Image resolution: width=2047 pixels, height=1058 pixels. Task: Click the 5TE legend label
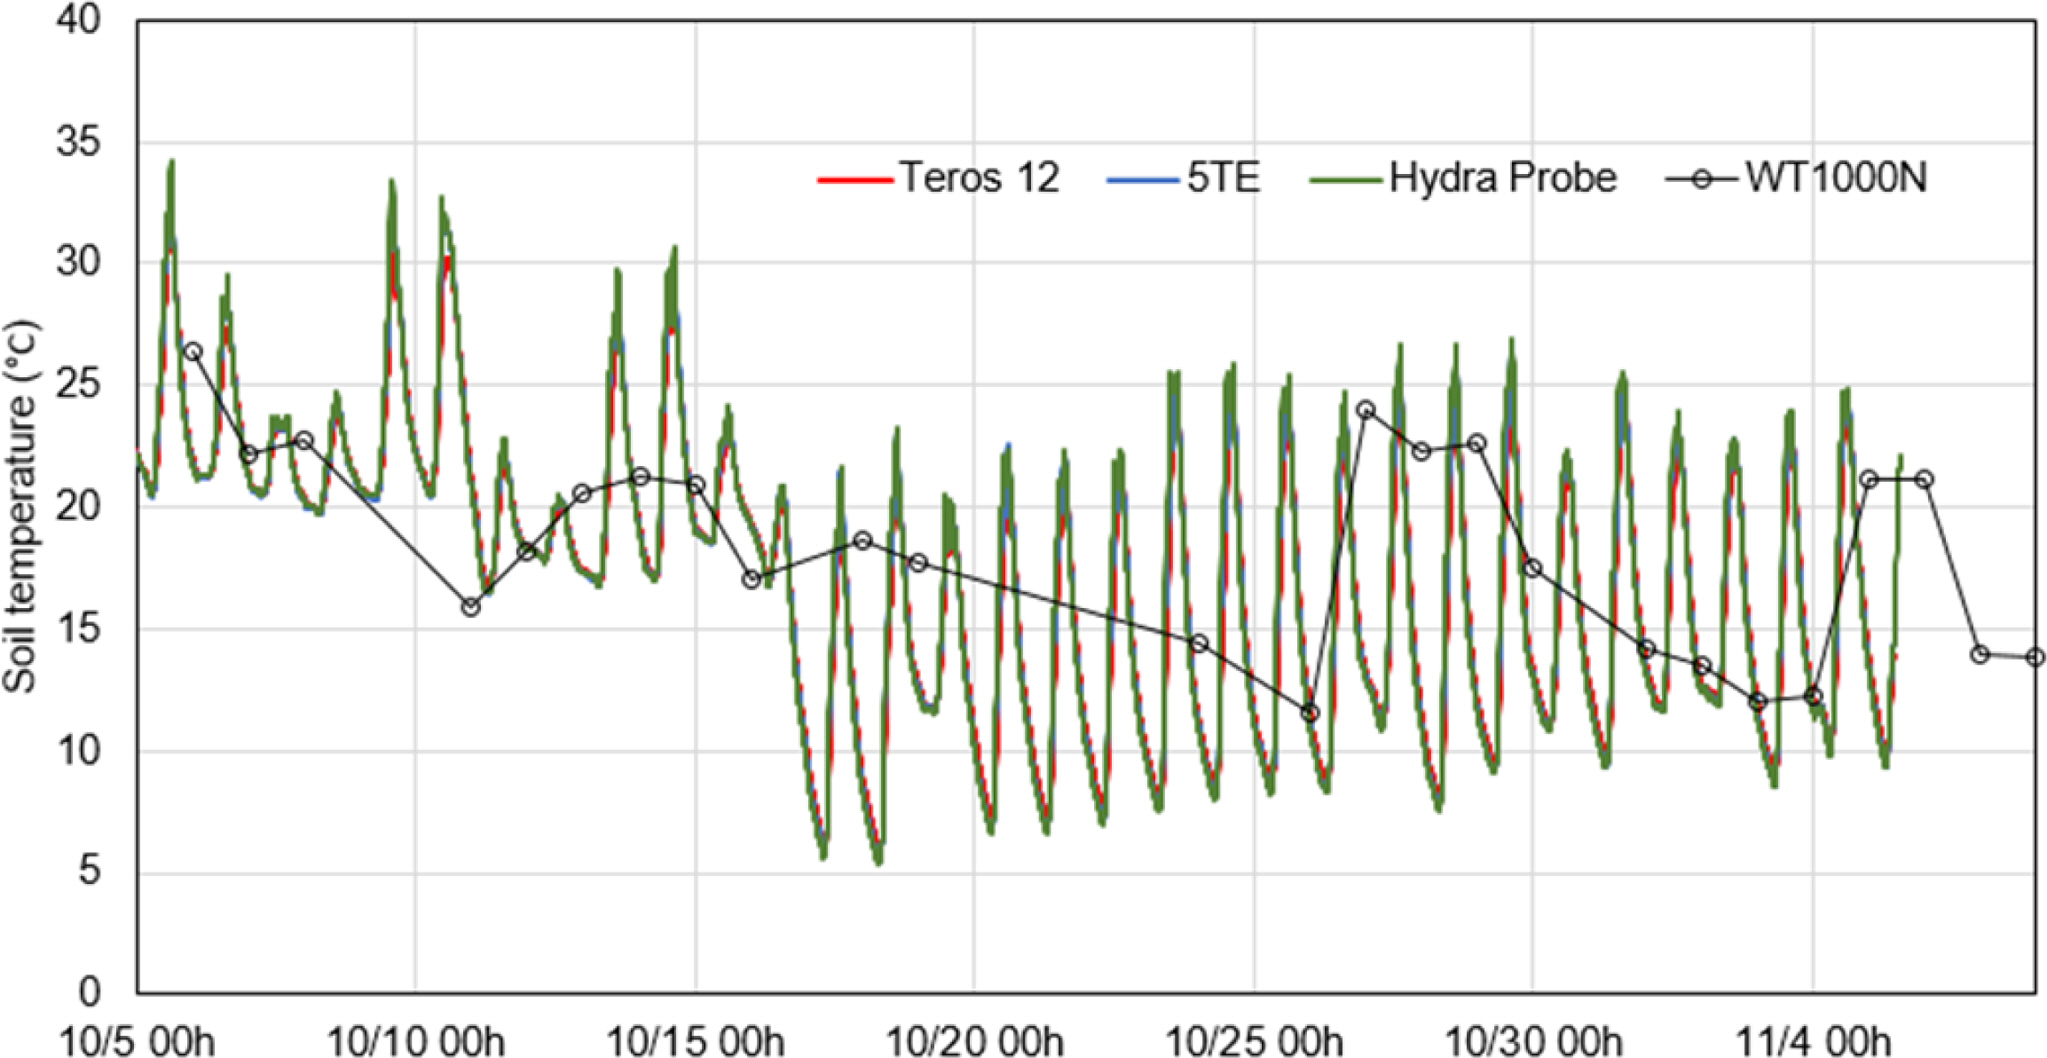[1223, 178]
